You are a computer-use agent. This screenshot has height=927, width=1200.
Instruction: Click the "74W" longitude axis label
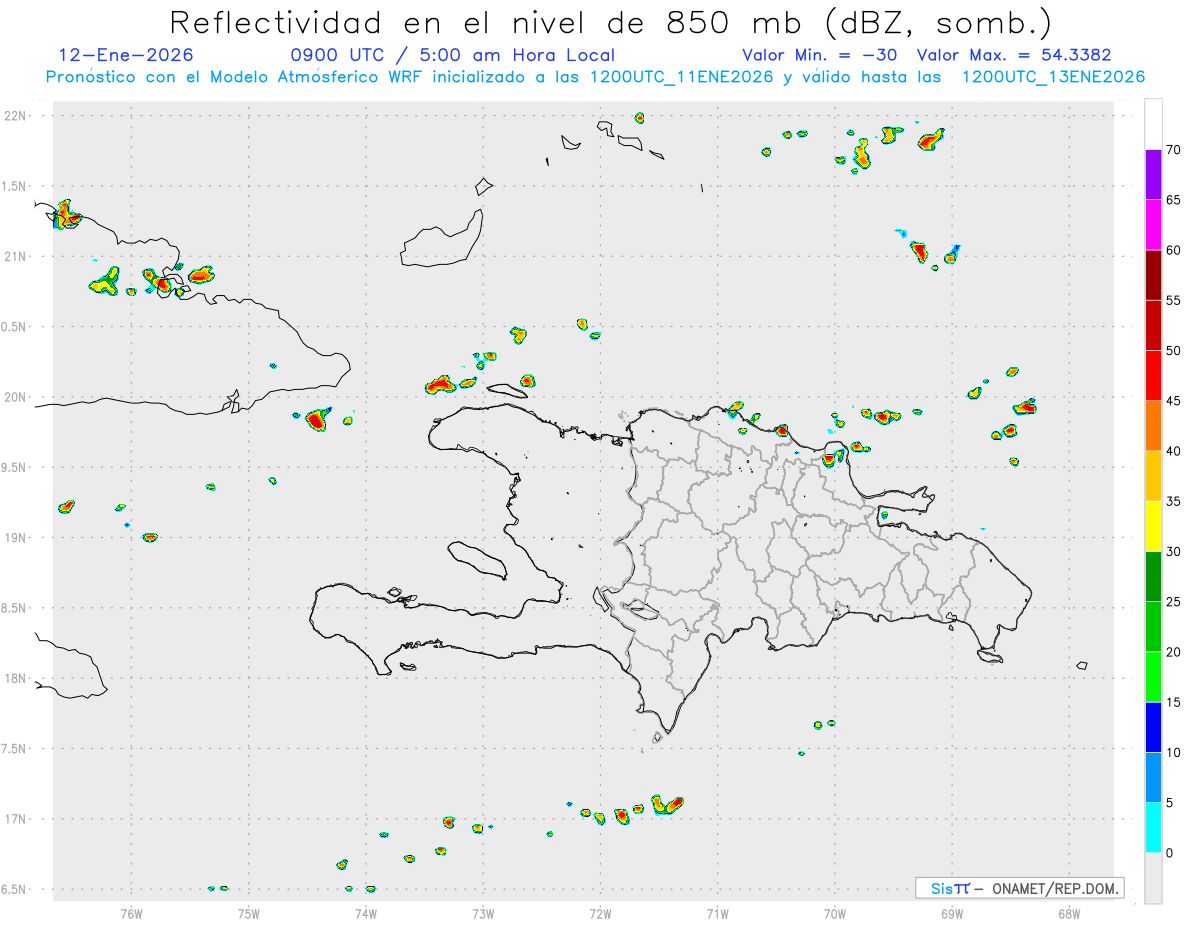coord(365,913)
